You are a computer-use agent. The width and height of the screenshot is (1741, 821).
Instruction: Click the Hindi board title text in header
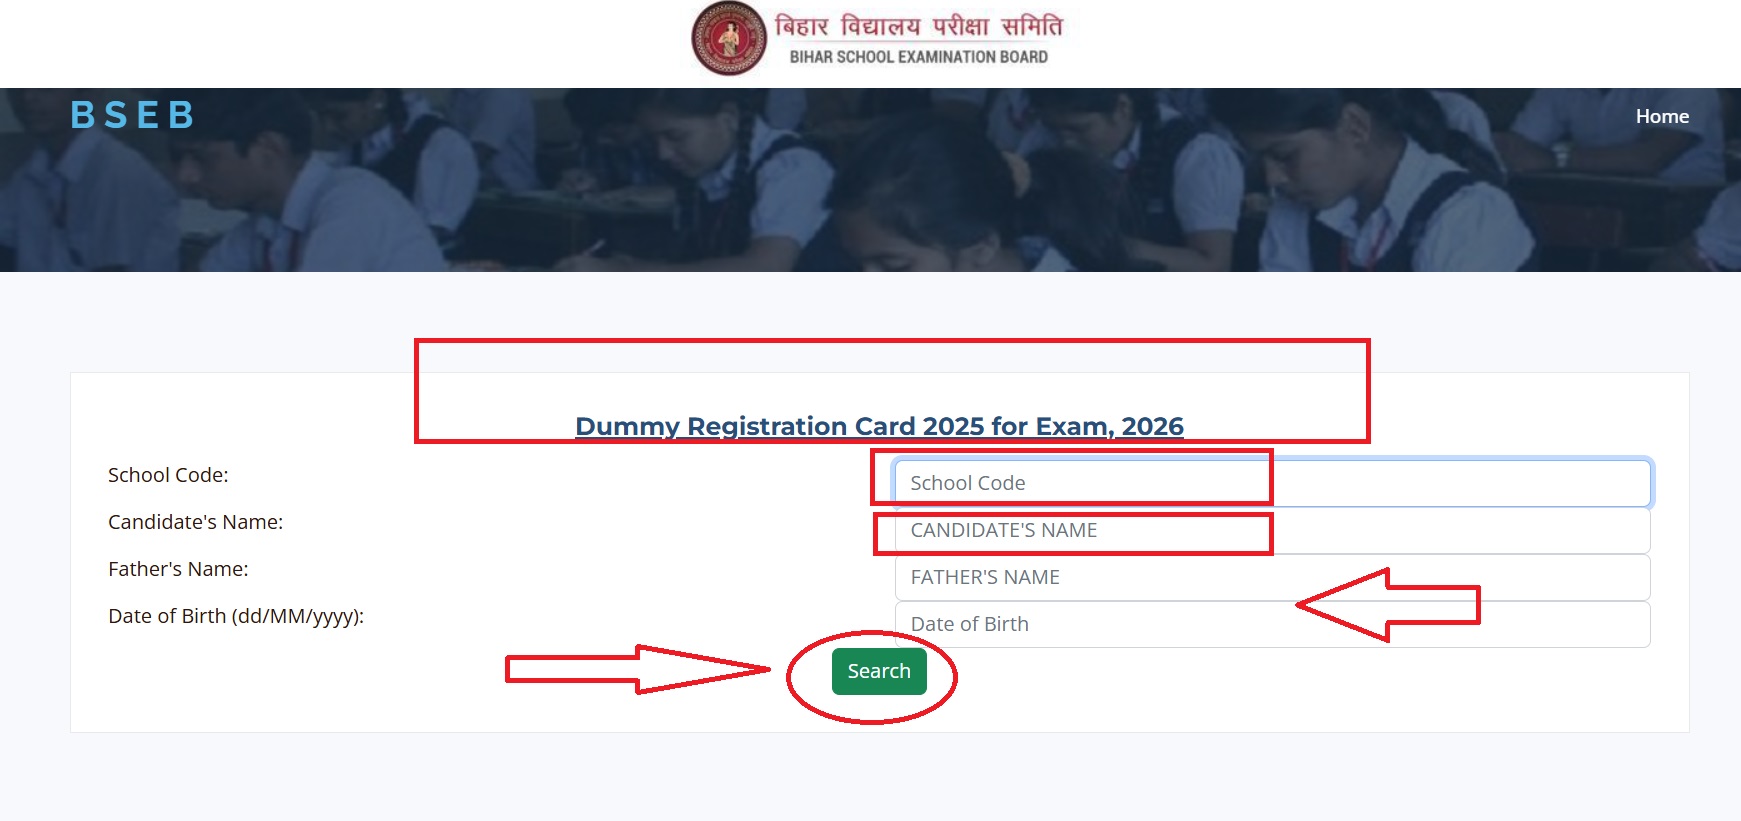[918, 25]
